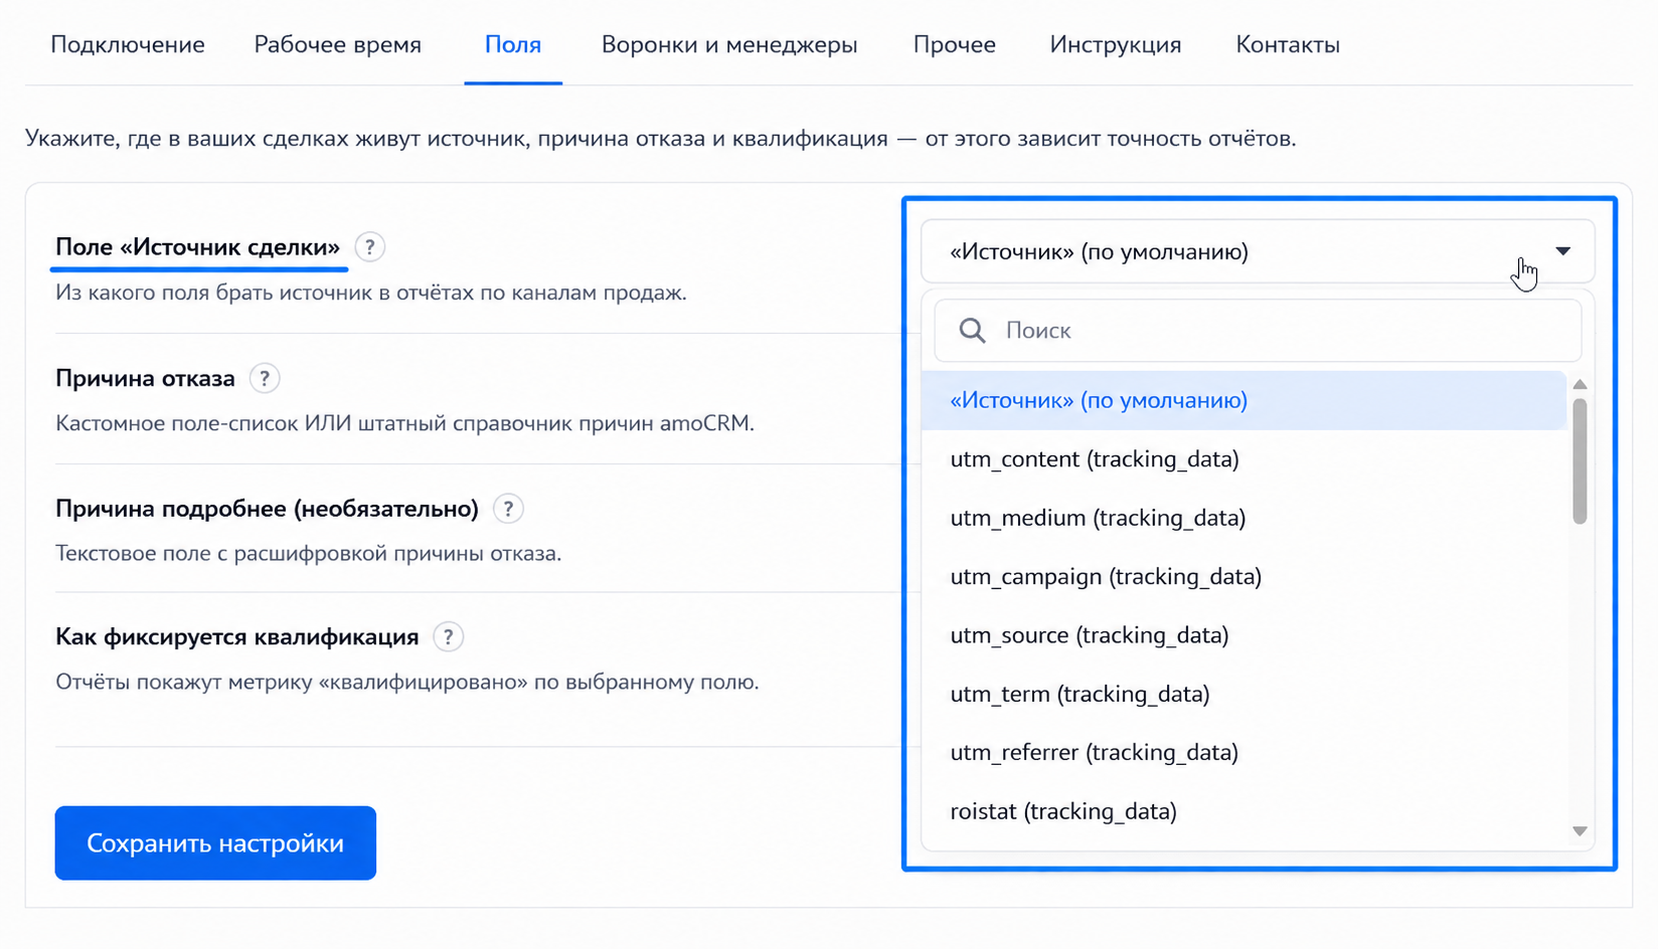Viewport: 1658px width, 949px height.
Task: Click help icon beside «Источник сделки» field
Action: coord(370,247)
